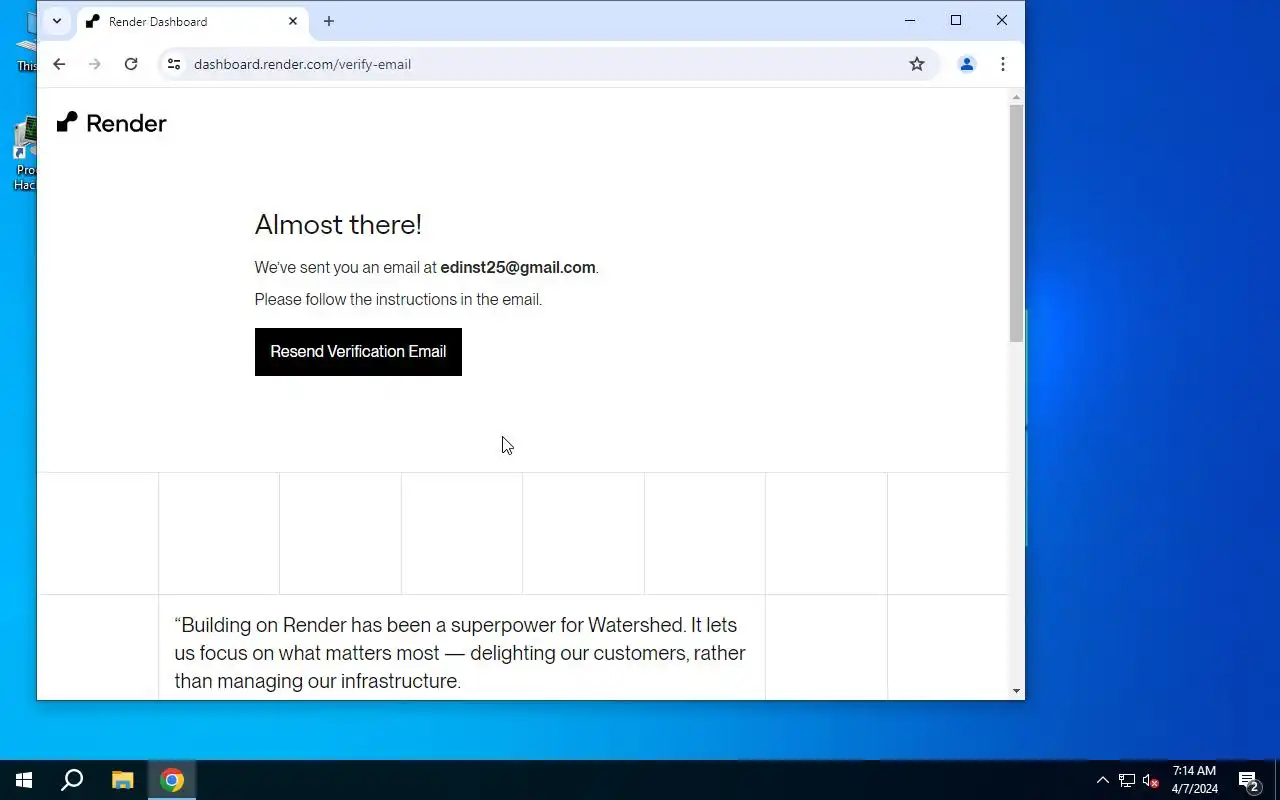
Task: Open Windows taskbar search
Action: coord(72,780)
